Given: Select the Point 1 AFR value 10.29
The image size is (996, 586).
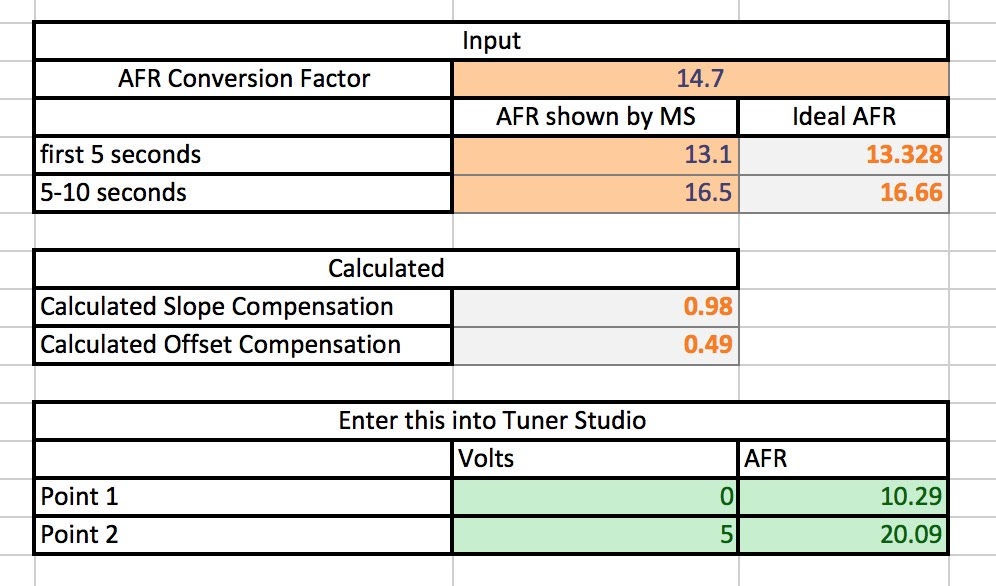Looking at the screenshot, I should point(842,496).
